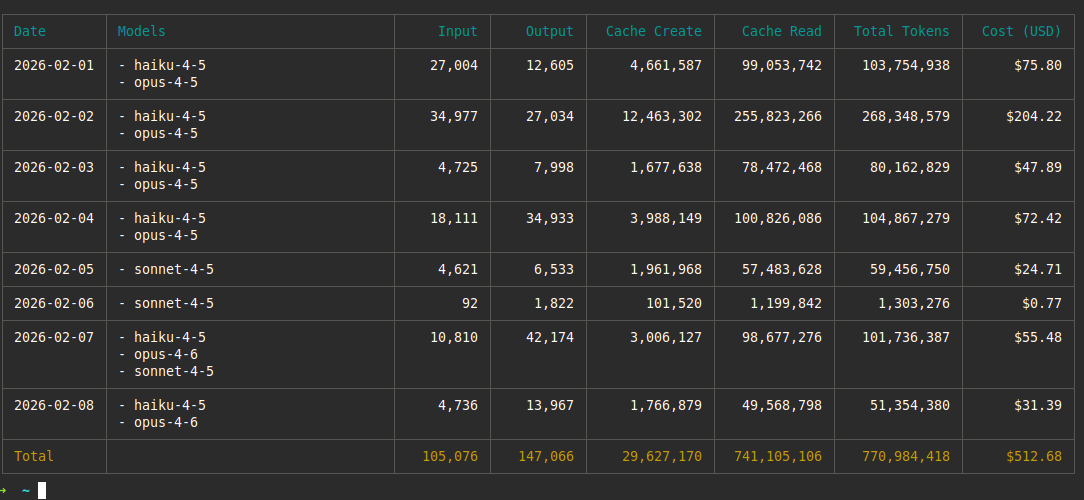The height and width of the screenshot is (500, 1084).
Task: Click input value 92 for 2026-02-06
Action: pyautogui.click(x=469, y=304)
